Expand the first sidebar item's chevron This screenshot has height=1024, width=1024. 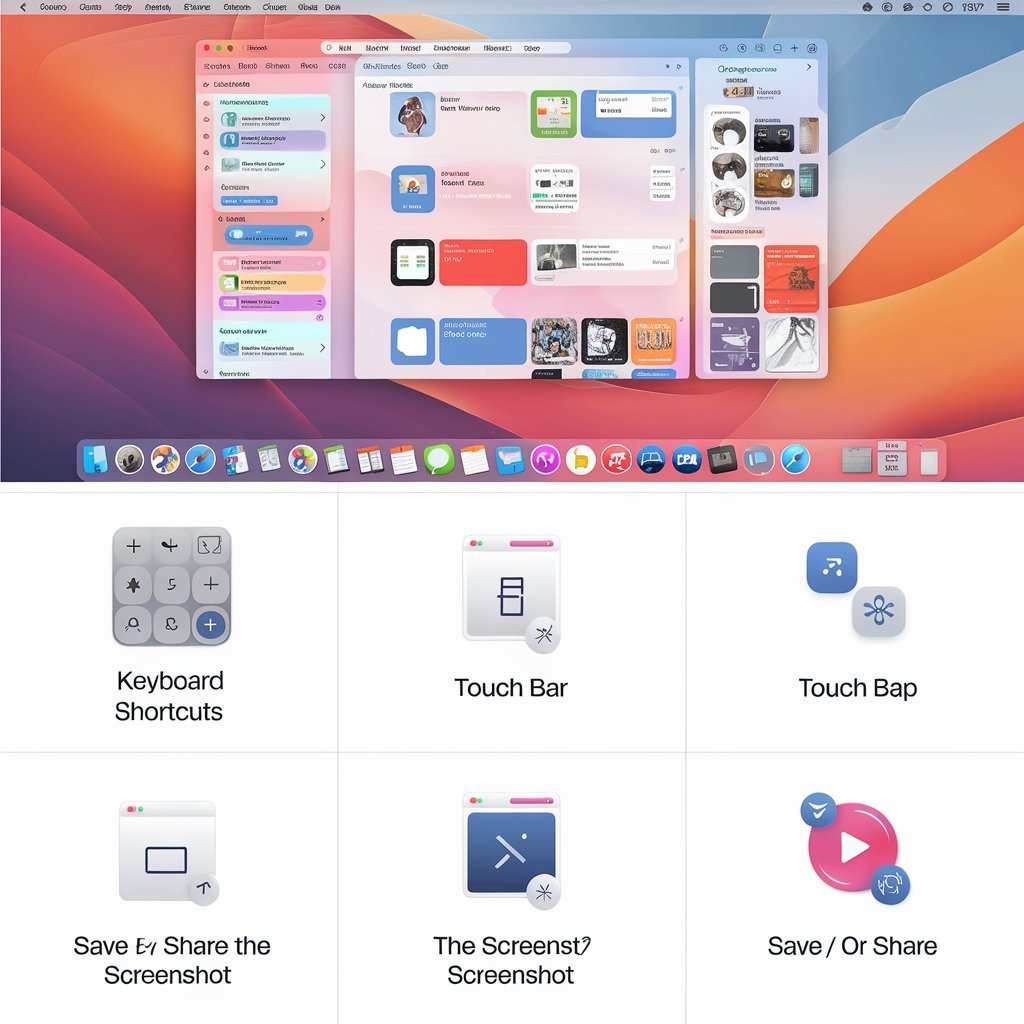click(323, 118)
